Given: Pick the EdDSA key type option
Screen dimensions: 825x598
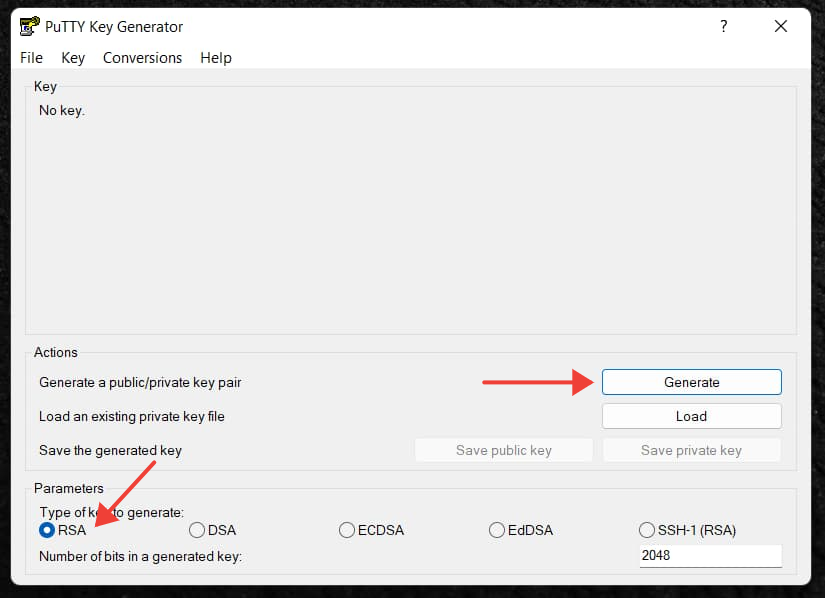Looking at the screenshot, I should click(x=497, y=530).
